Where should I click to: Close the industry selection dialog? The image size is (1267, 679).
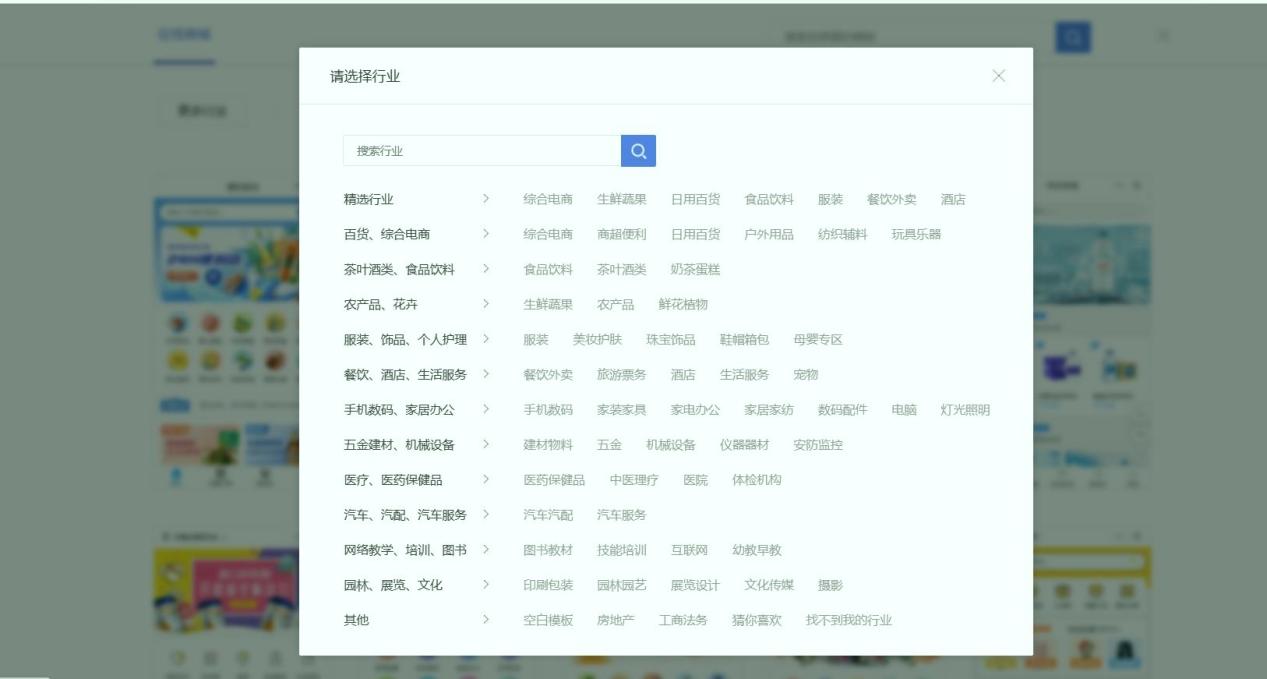pos(998,76)
